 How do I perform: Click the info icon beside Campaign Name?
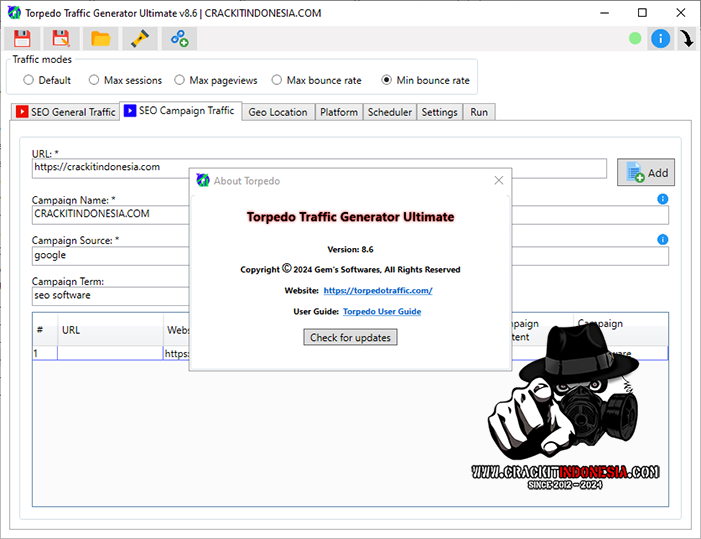662,199
